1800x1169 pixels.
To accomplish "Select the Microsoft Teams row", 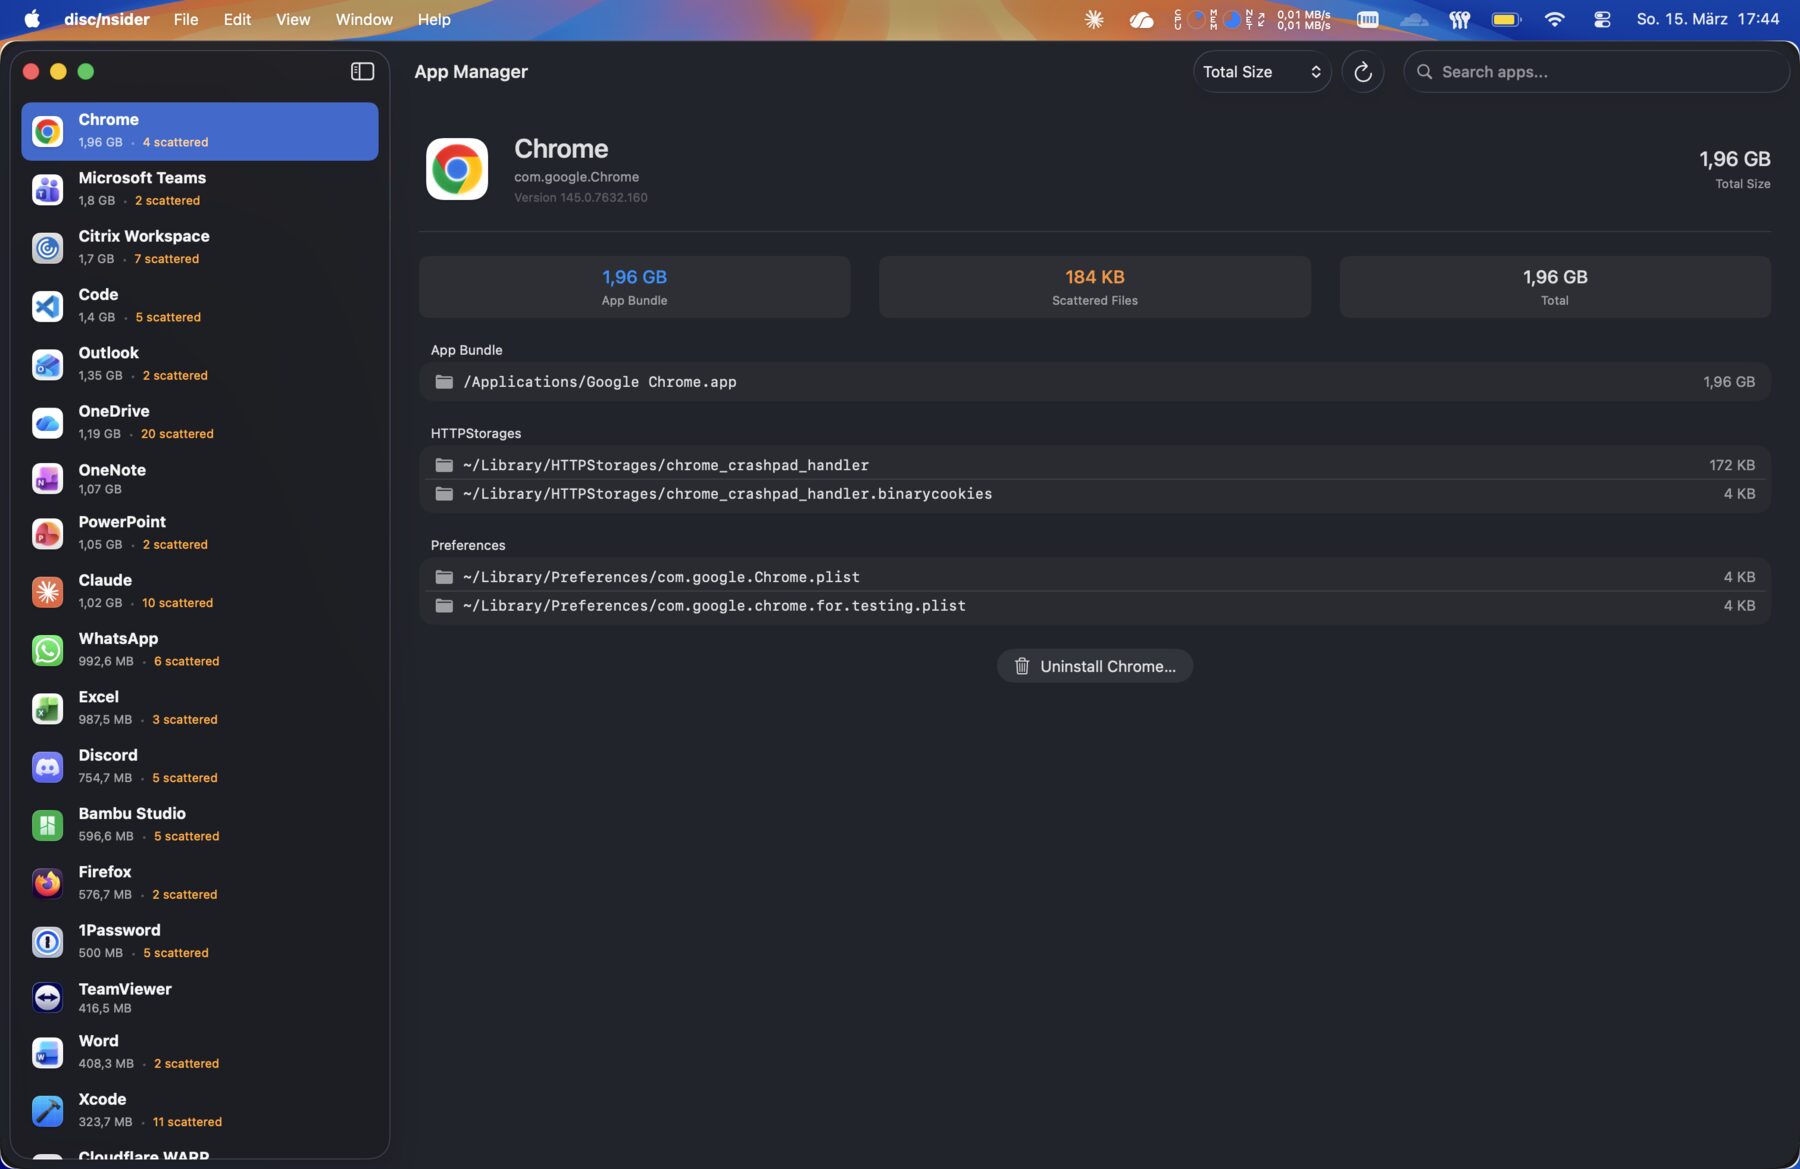I will (200, 189).
